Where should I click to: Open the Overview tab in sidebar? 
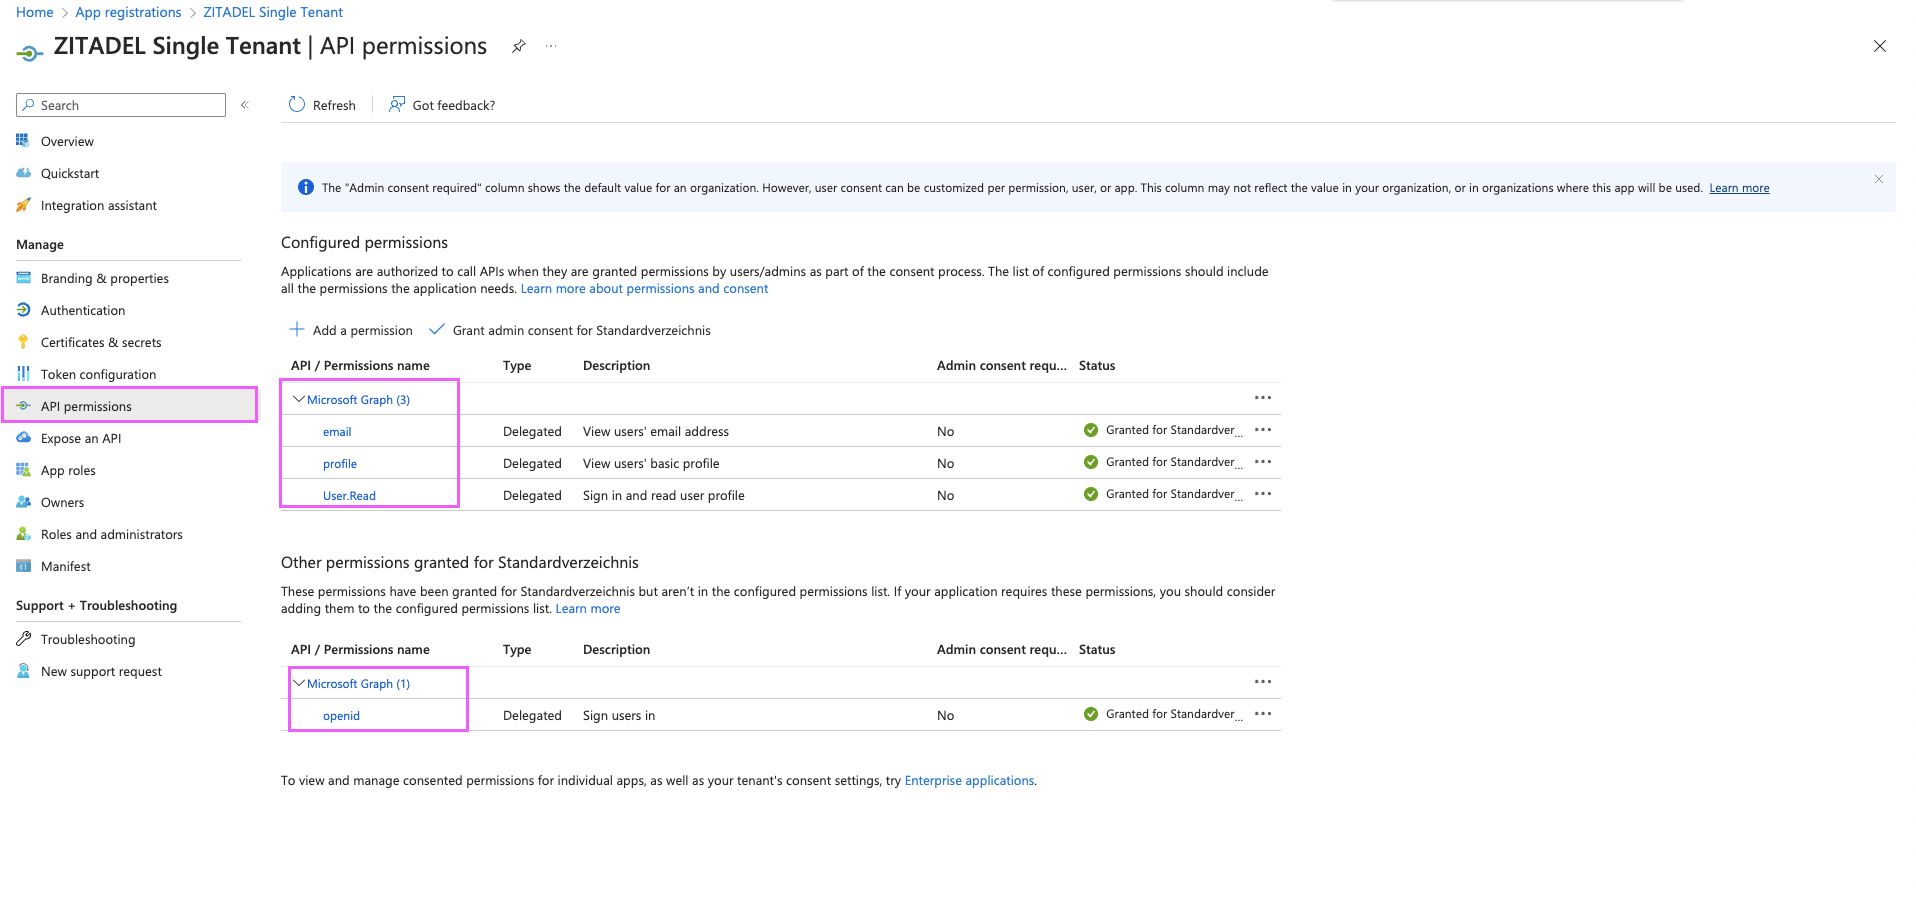pos(66,141)
